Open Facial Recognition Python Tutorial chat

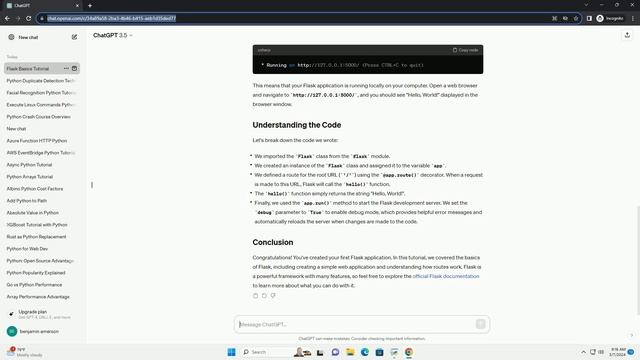[41, 93]
